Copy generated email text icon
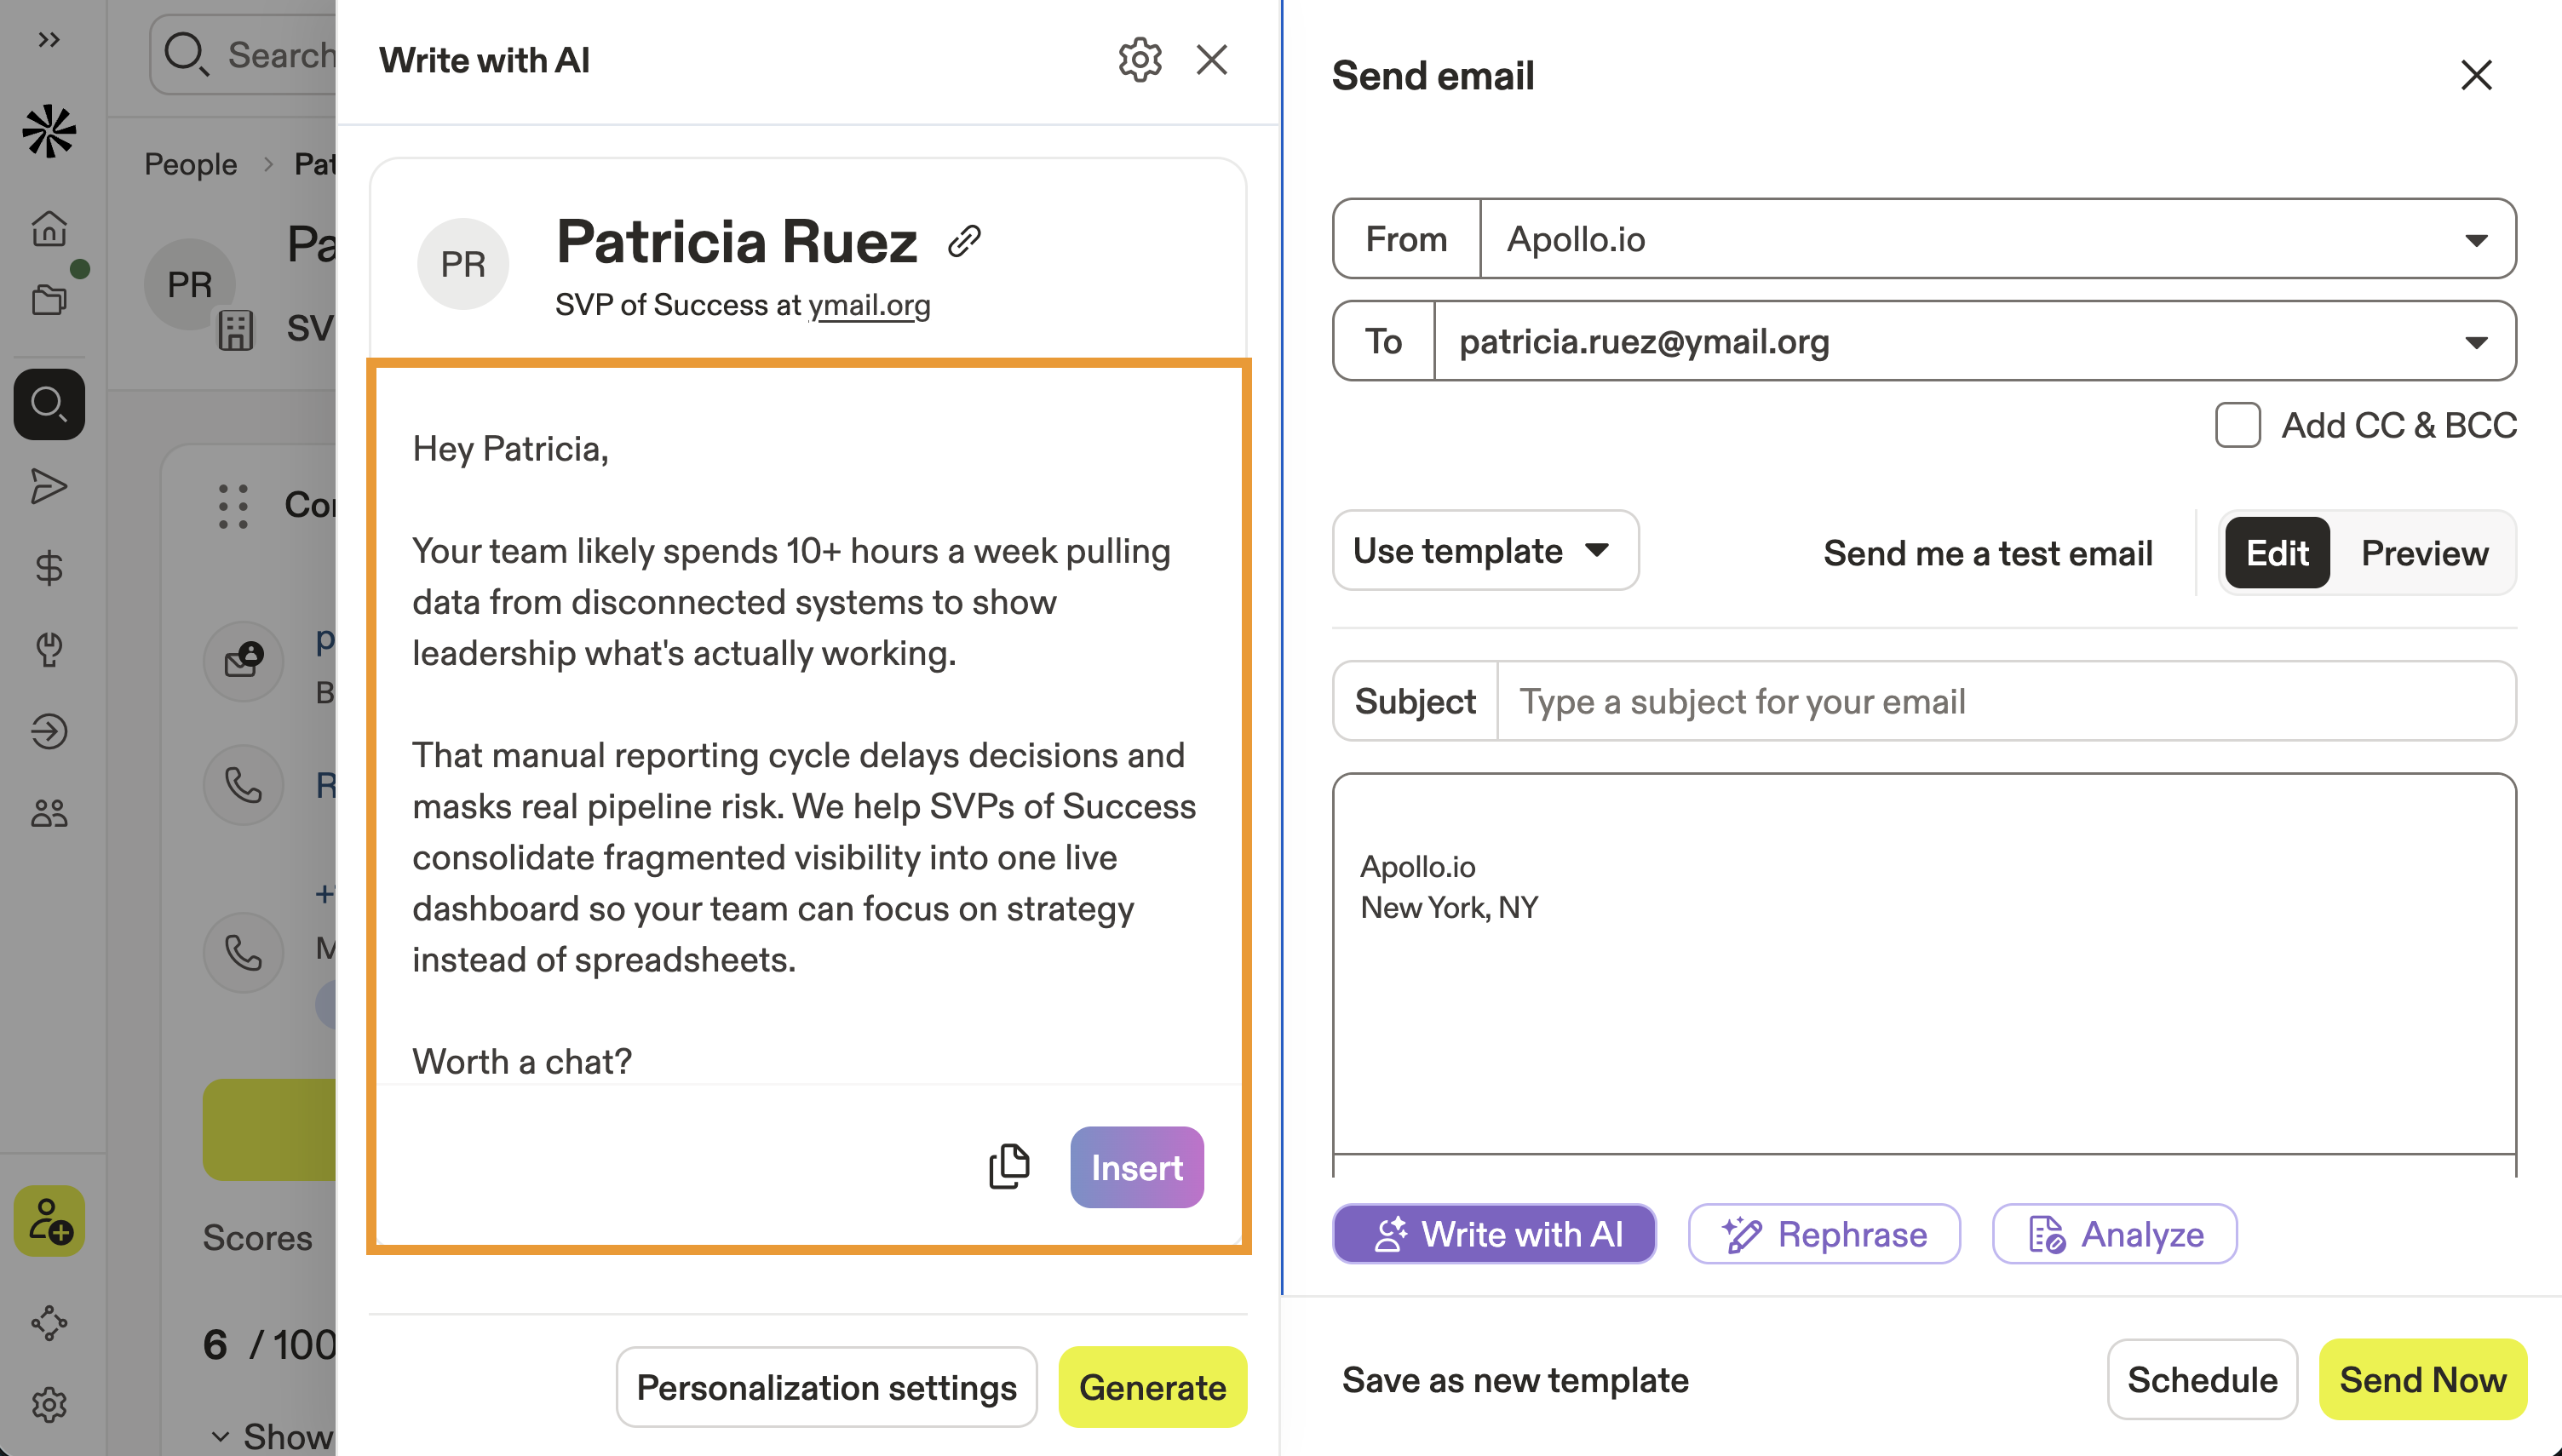The height and width of the screenshot is (1456, 2562). pos(1008,1166)
